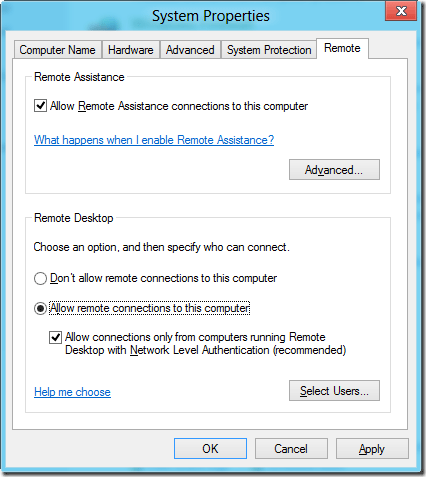Switch to the Computer Name tab
The height and width of the screenshot is (477, 426).
[57, 50]
